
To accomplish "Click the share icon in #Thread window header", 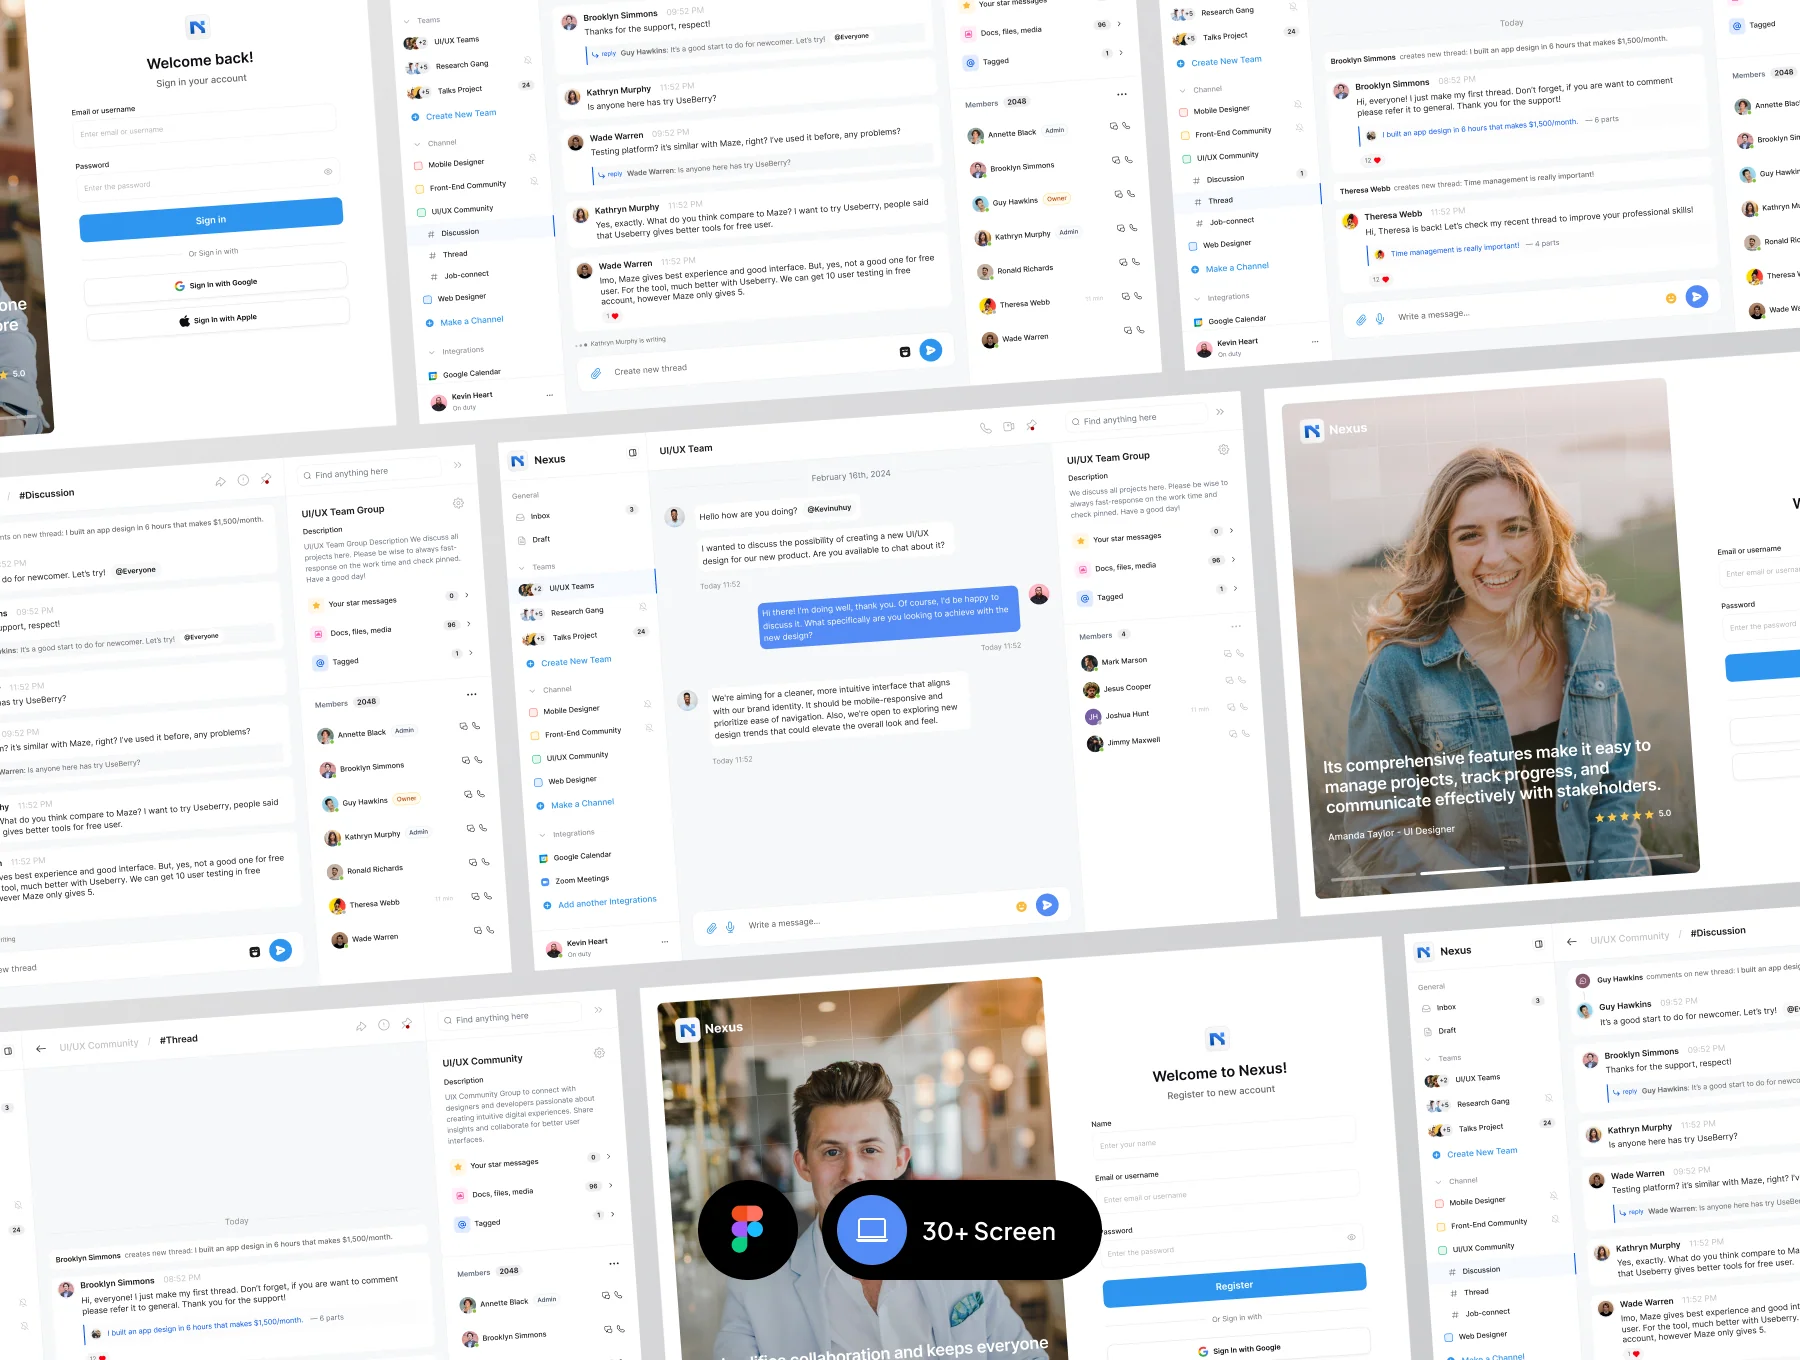I will (x=361, y=1027).
